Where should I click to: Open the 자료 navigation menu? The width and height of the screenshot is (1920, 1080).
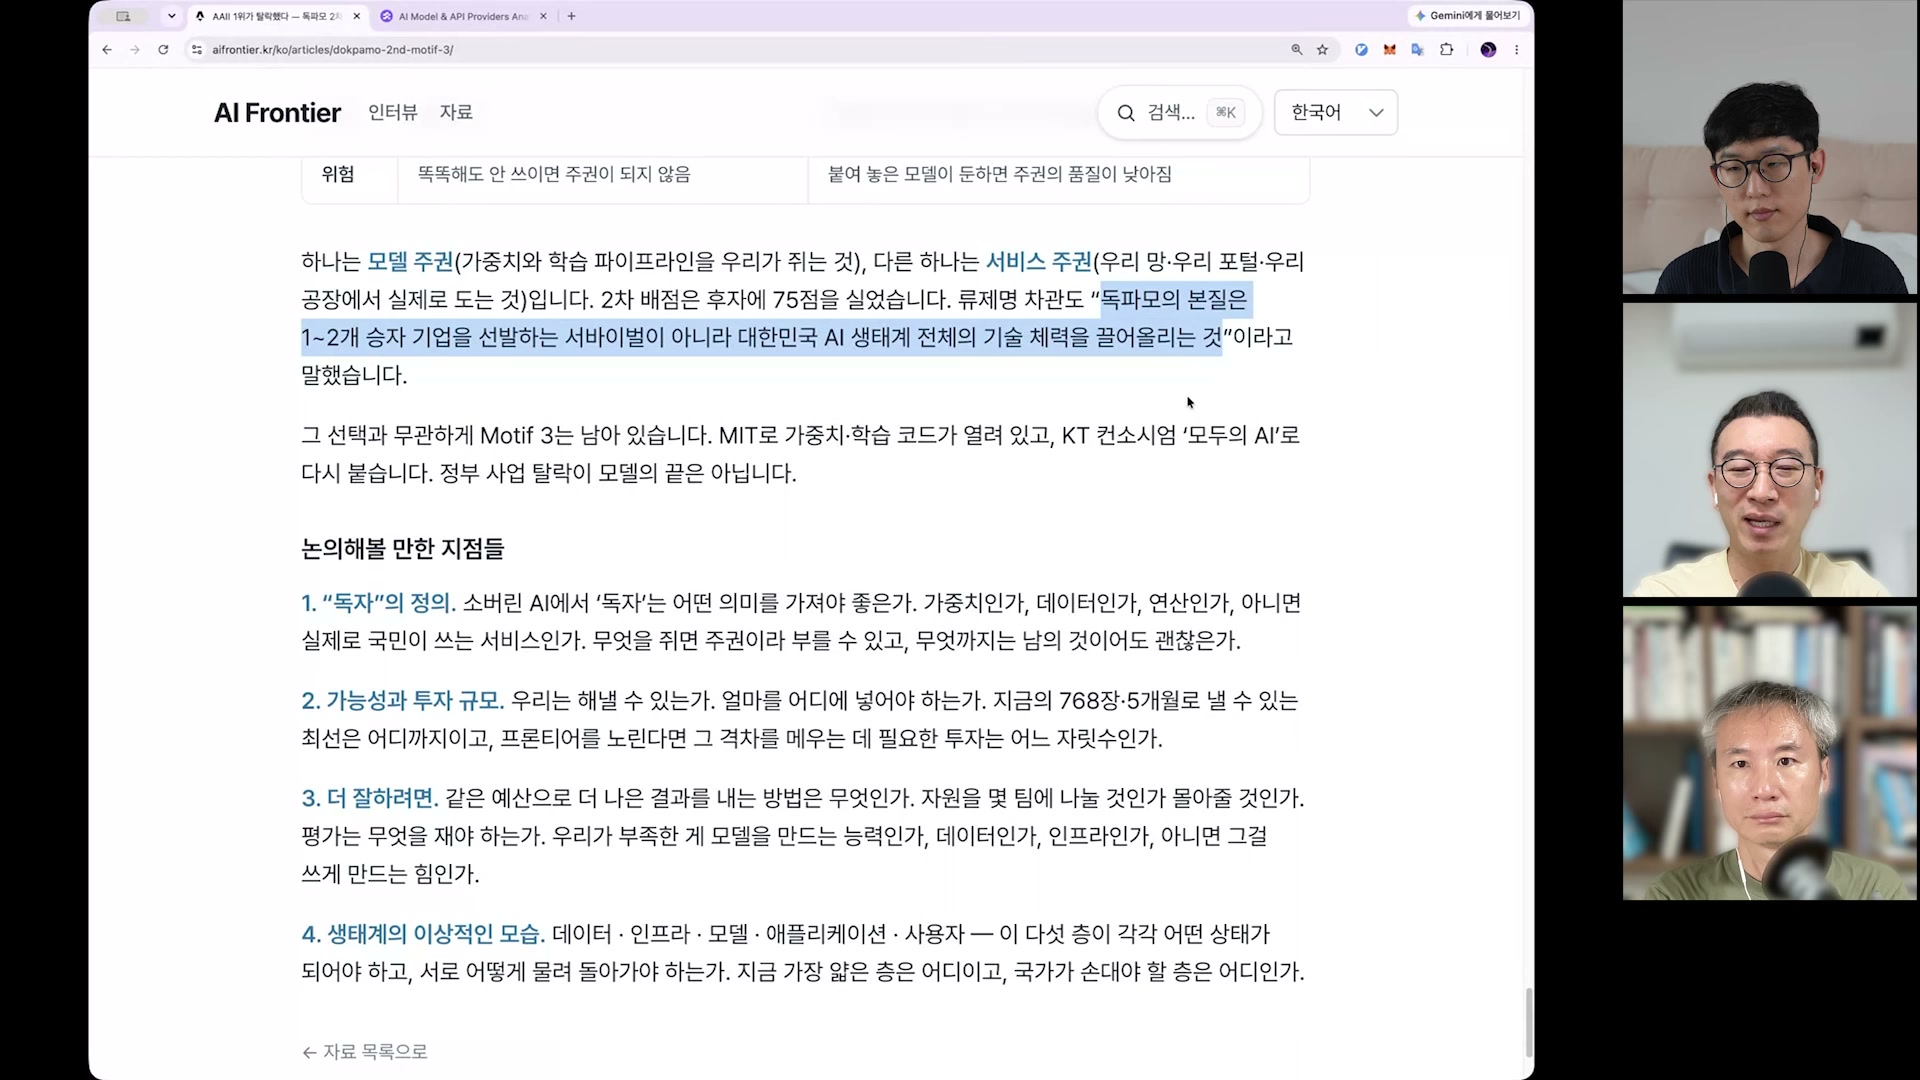pos(456,113)
